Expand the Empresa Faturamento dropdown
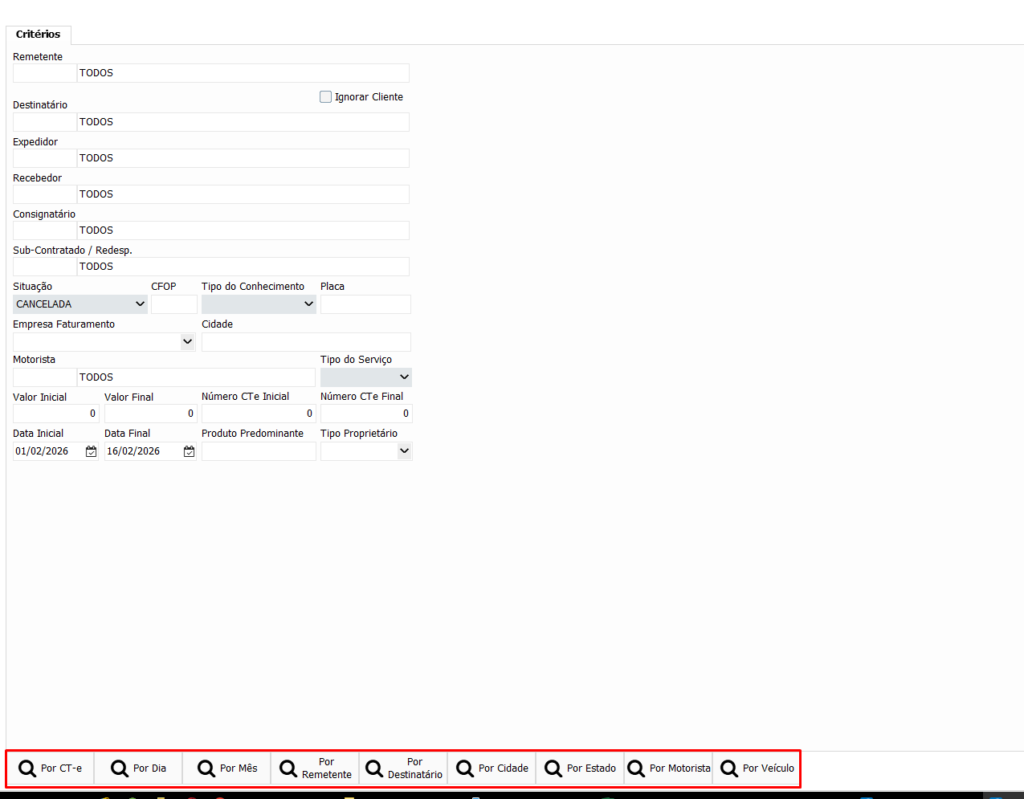Image resolution: width=1024 pixels, height=799 pixels. (187, 342)
